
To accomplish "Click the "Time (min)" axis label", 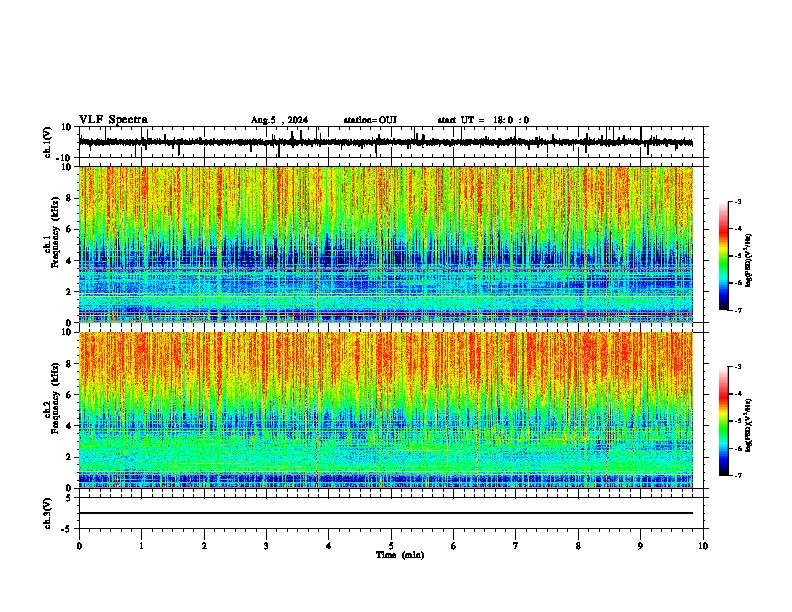I will 400,555.
